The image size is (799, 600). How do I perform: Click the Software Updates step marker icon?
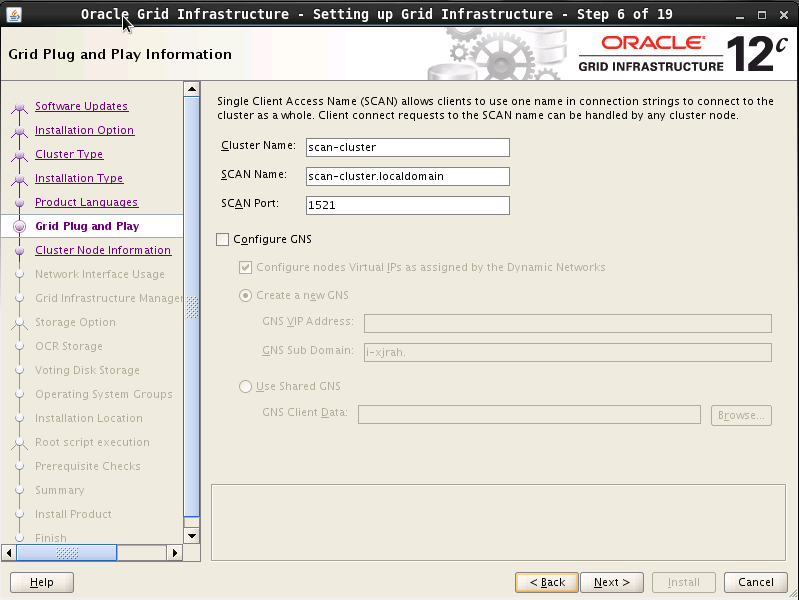tap(19, 108)
